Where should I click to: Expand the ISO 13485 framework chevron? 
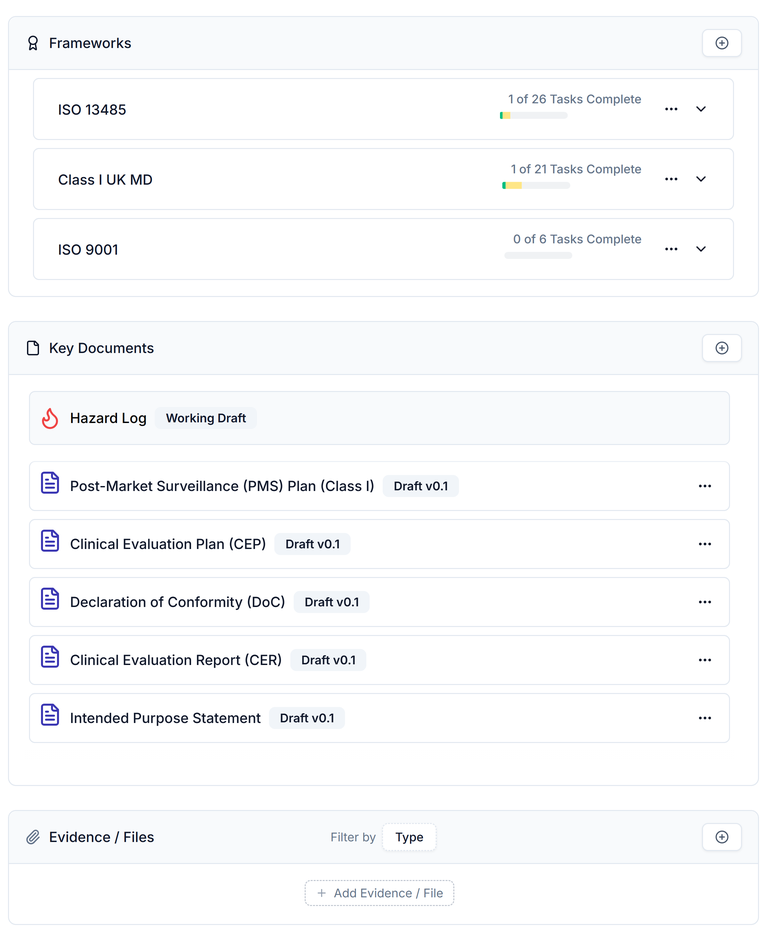[700, 109]
